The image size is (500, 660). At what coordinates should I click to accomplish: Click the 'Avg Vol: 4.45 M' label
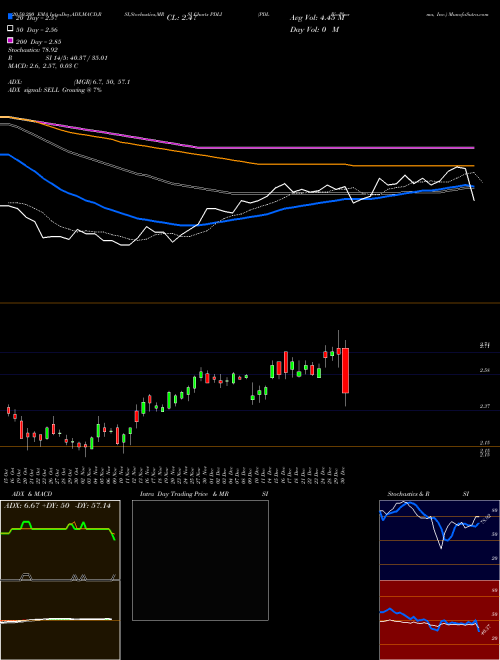317,18
